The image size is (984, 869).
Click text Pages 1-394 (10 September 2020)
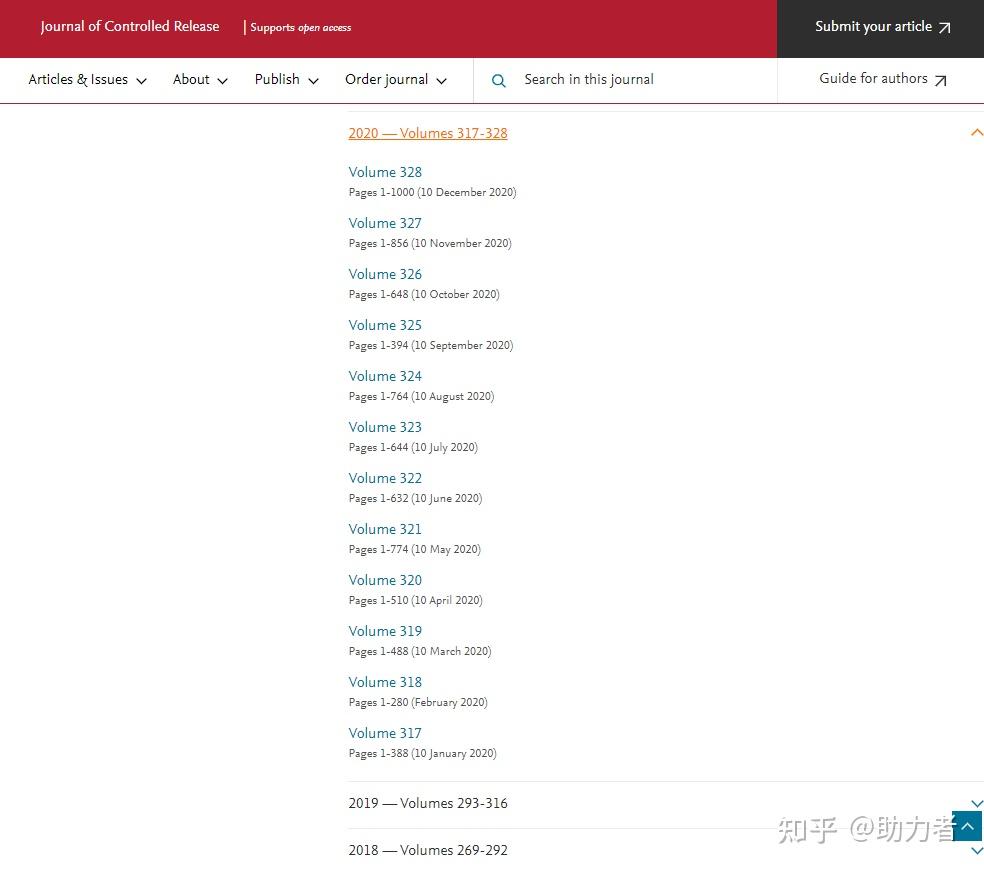click(x=430, y=346)
